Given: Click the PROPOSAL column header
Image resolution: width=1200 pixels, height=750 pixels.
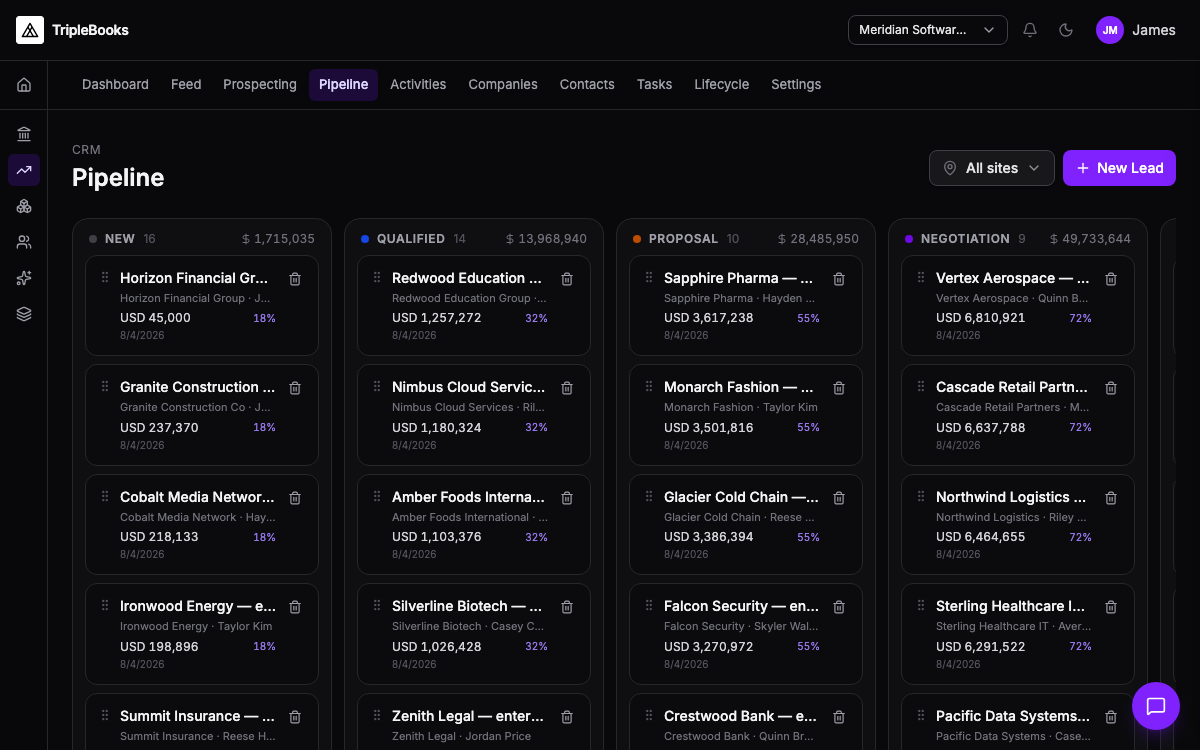Looking at the screenshot, I should (684, 239).
